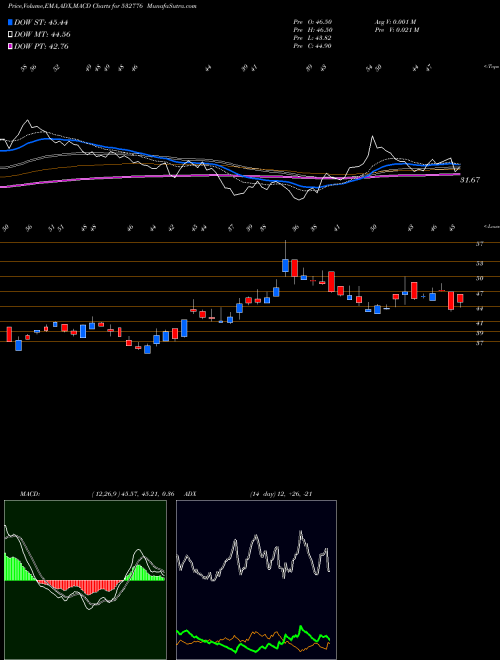Click the MACD panel heading
Screen dimensions: 500x660
(x=29, y=494)
